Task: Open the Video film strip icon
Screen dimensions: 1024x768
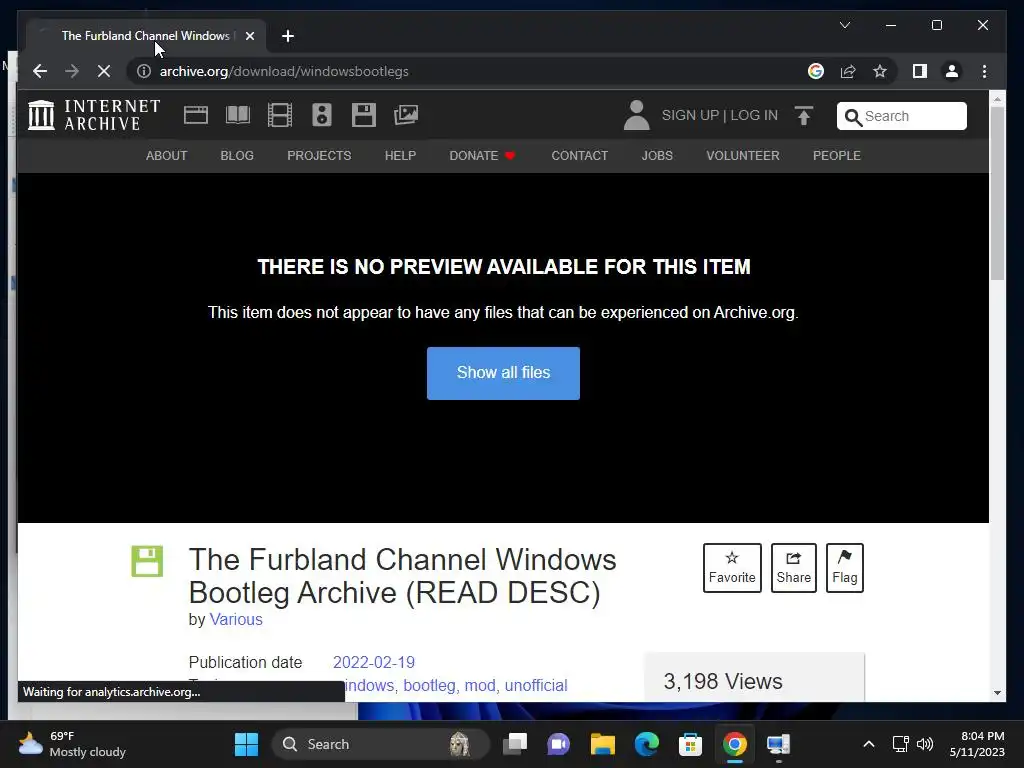Action: 280,115
